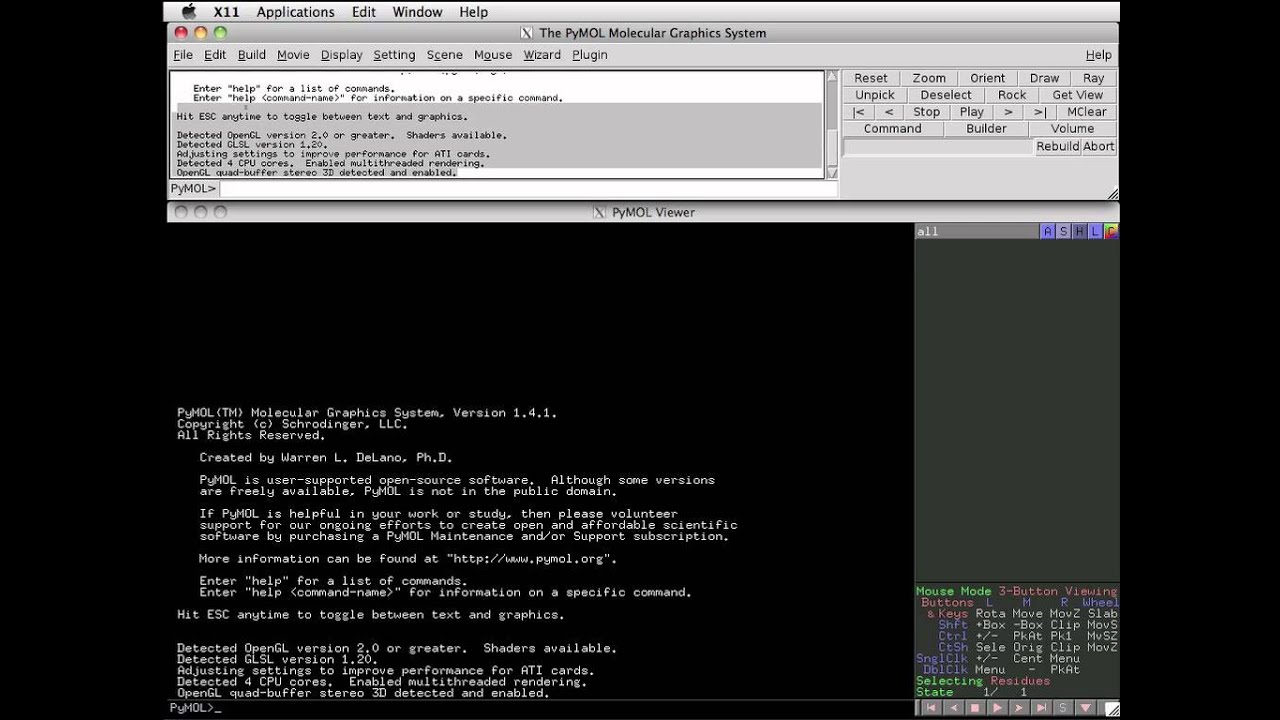Open PyMOL Help menu at right
Image resolution: width=1280 pixels, height=720 pixels.
[x=1098, y=55]
